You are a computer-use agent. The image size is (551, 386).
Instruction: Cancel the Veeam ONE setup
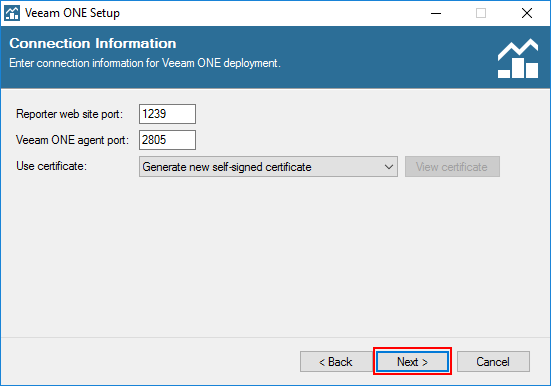(493, 361)
